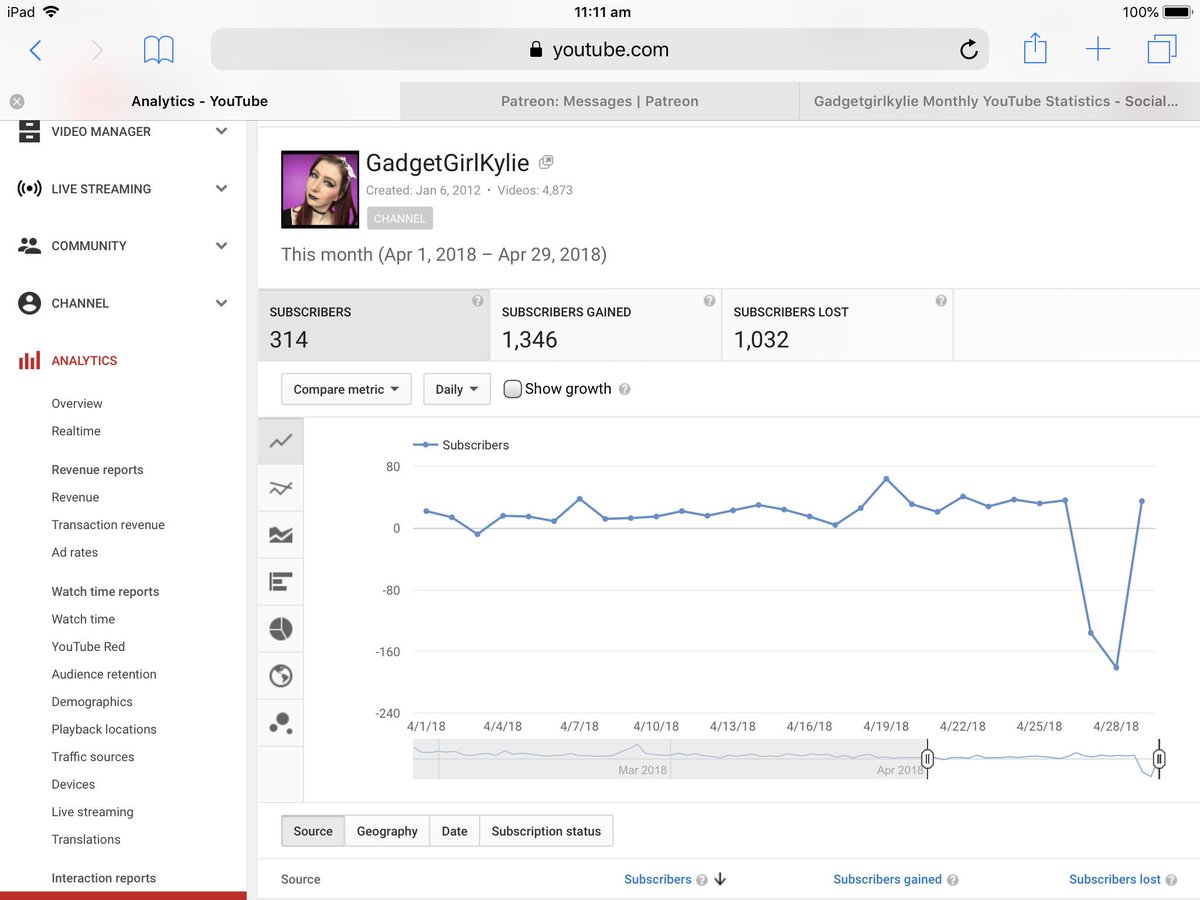The width and height of the screenshot is (1200, 900).
Task: Open the Safari share sheet
Action: [1035, 48]
